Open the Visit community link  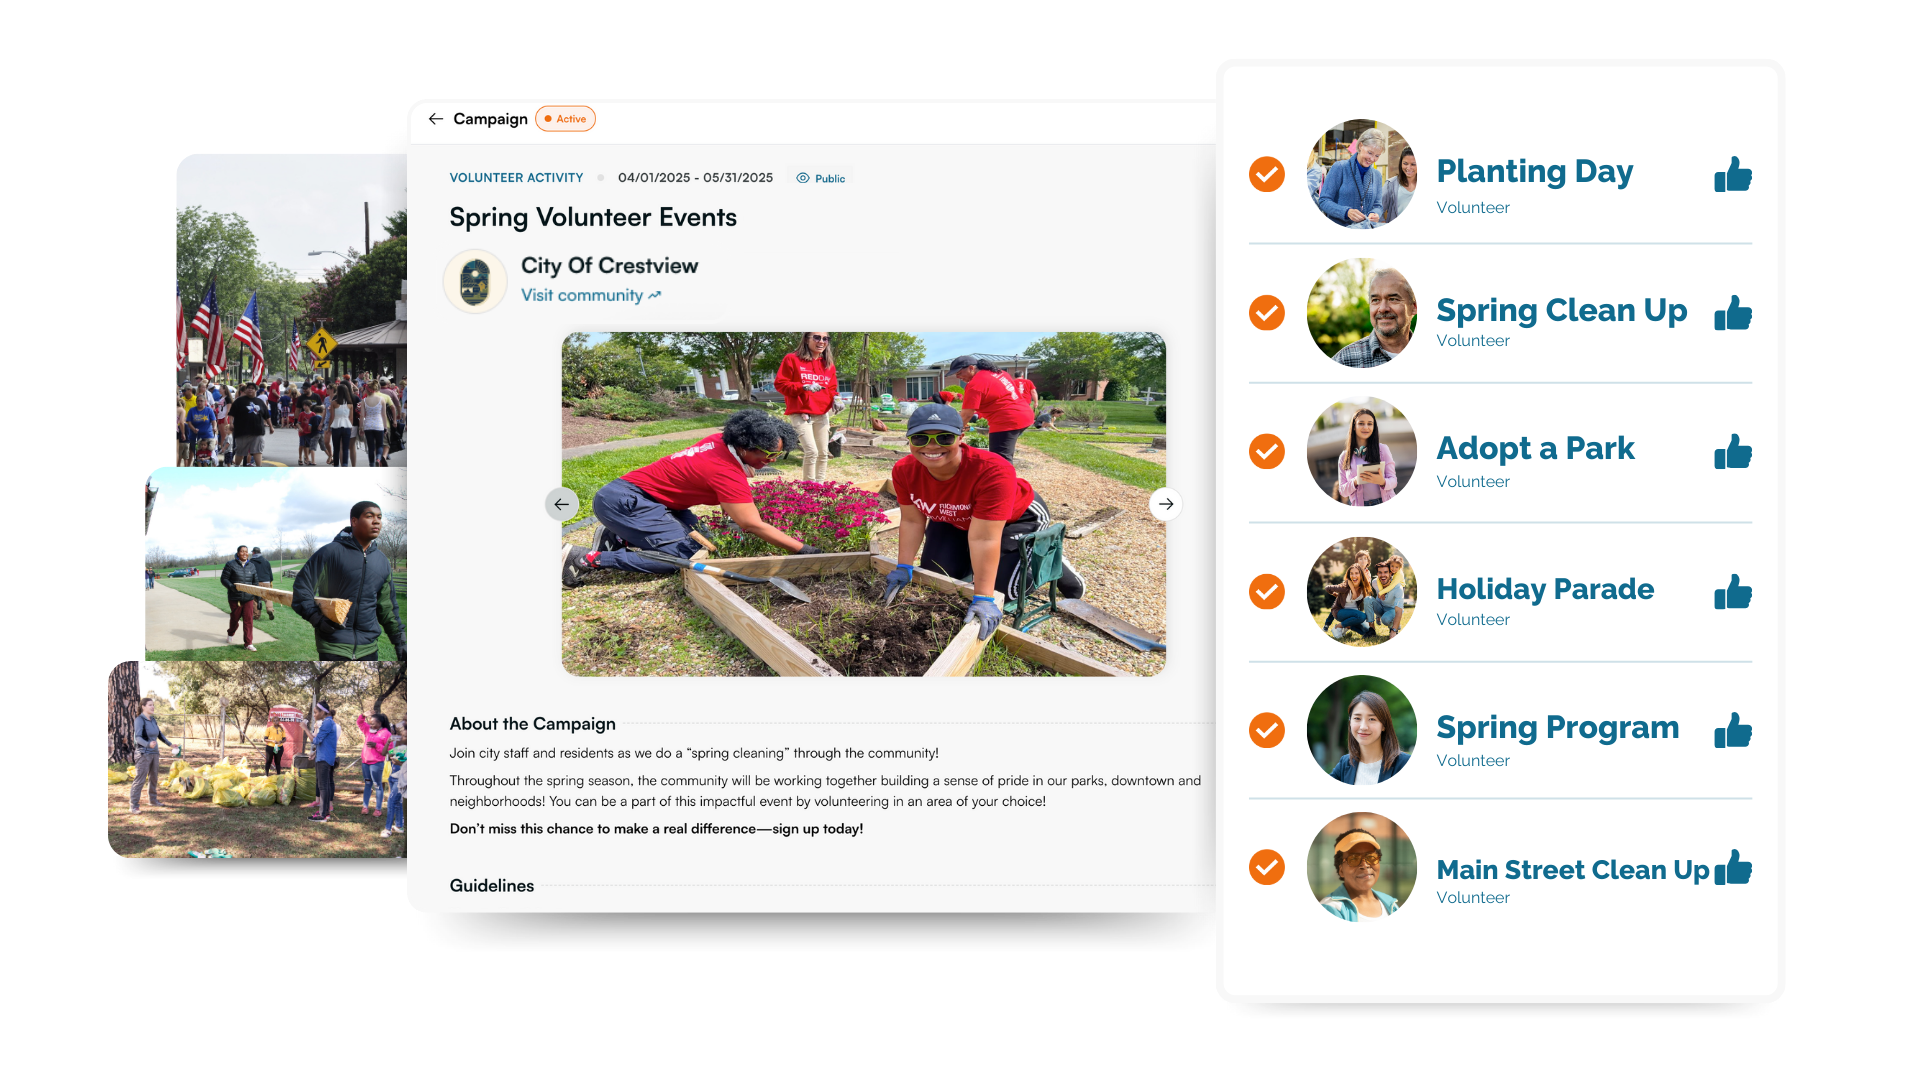click(591, 295)
